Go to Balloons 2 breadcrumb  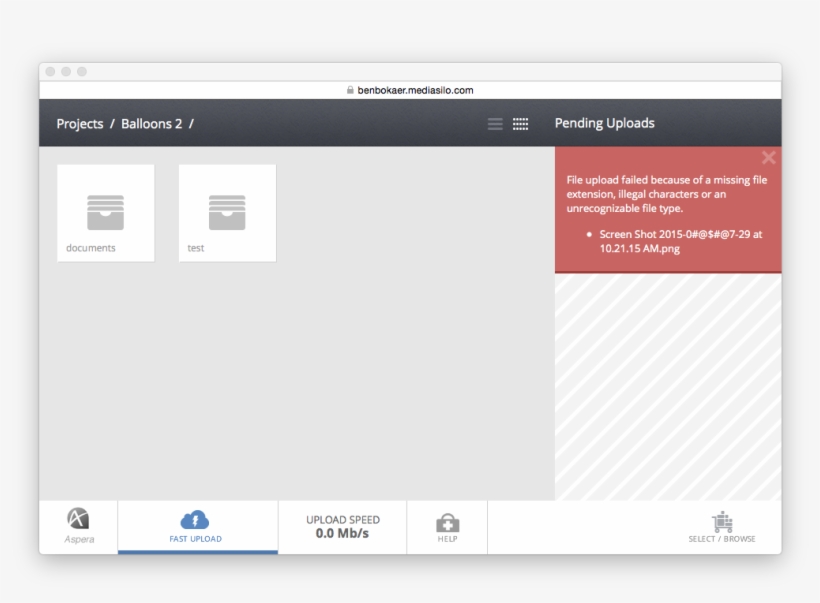152,124
